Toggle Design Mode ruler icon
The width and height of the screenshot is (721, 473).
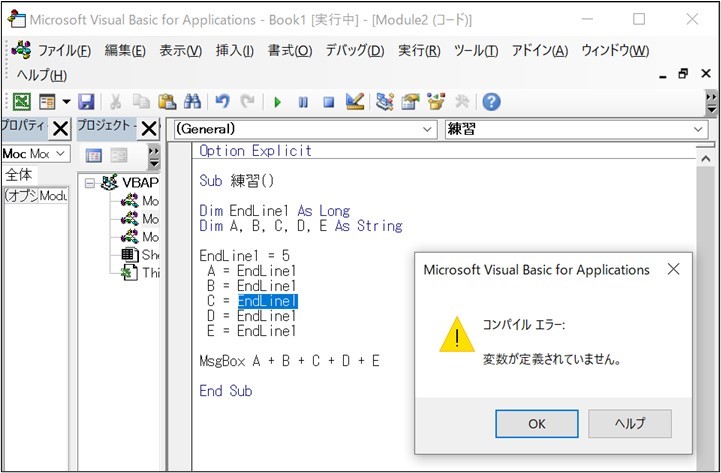[355, 102]
